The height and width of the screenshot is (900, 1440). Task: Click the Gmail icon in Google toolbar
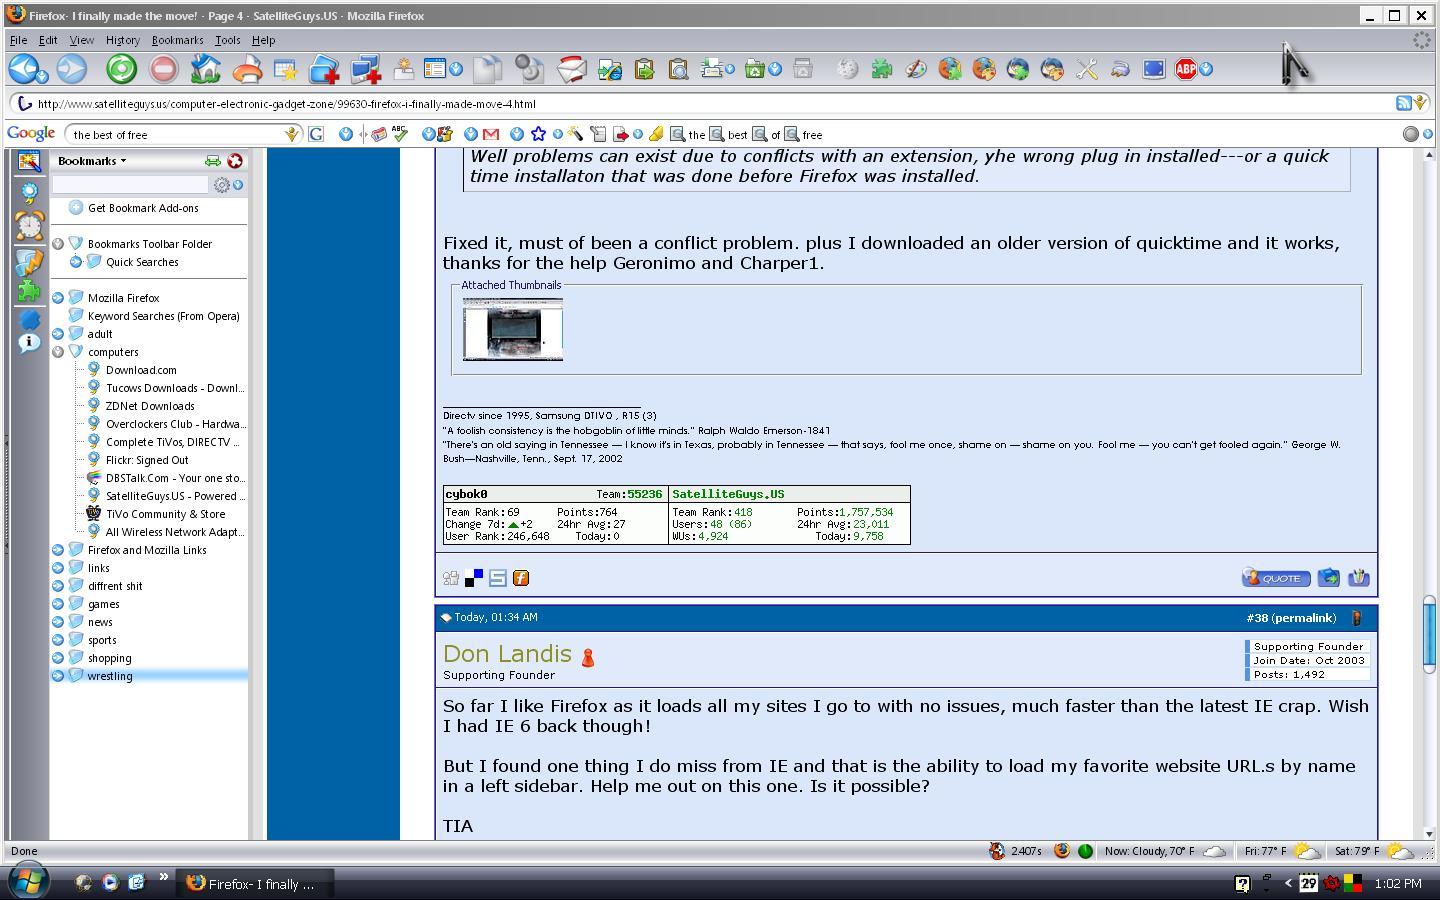pos(490,134)
